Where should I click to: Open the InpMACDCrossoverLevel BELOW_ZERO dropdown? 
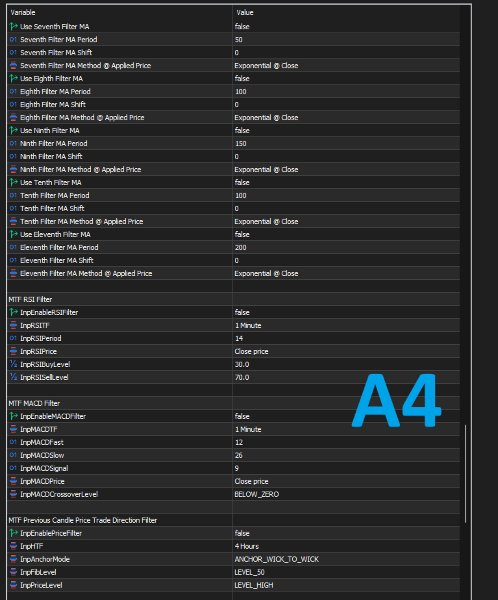pos(346,494)
